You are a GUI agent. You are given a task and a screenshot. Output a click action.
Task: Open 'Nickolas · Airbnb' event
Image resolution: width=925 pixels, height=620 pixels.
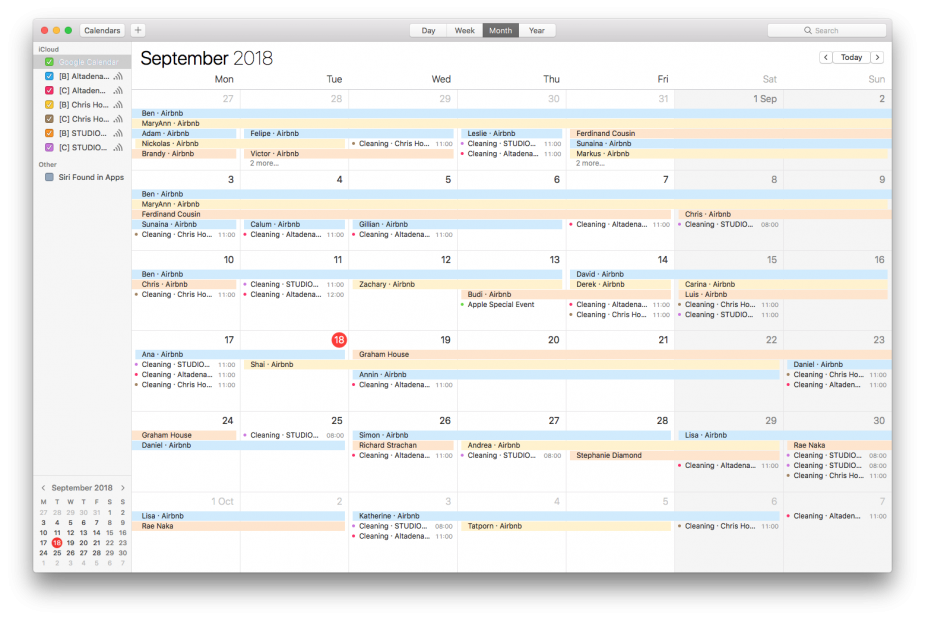click(x=240, y=144)
